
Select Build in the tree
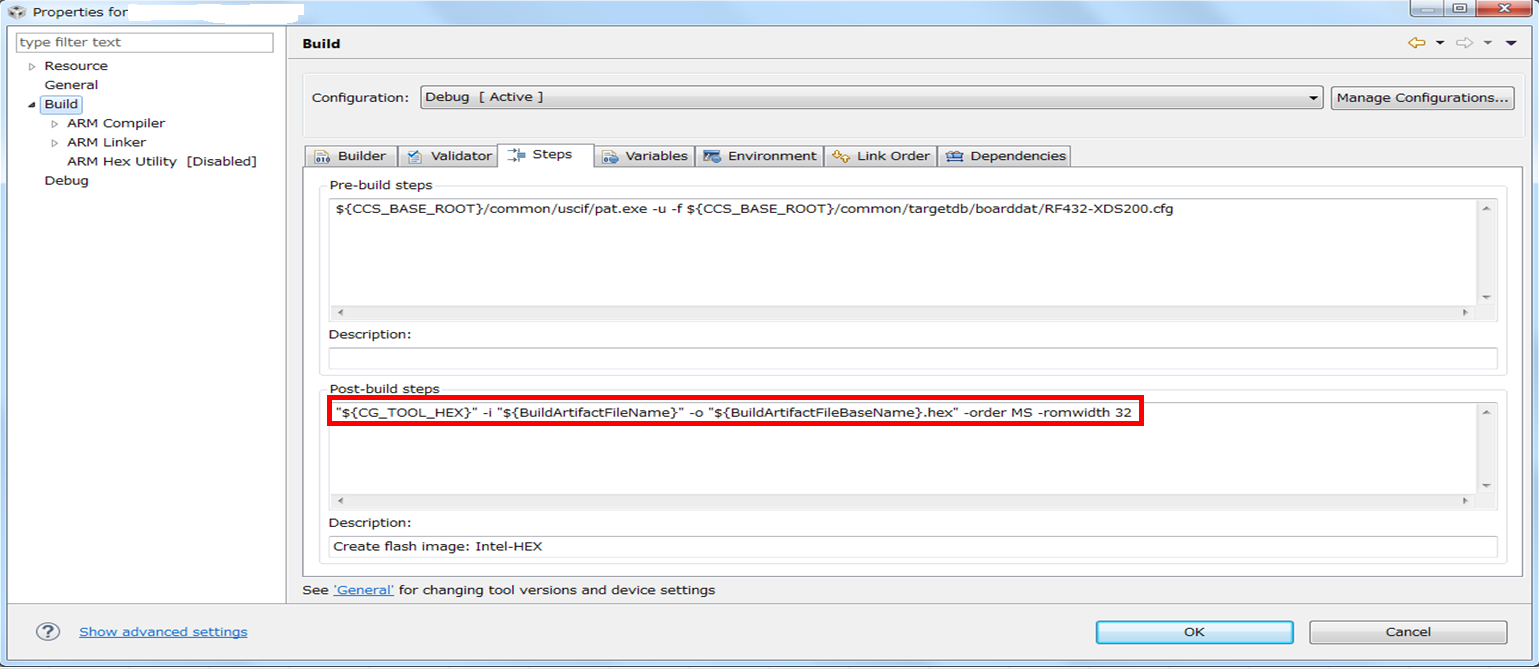coord(60,104)
